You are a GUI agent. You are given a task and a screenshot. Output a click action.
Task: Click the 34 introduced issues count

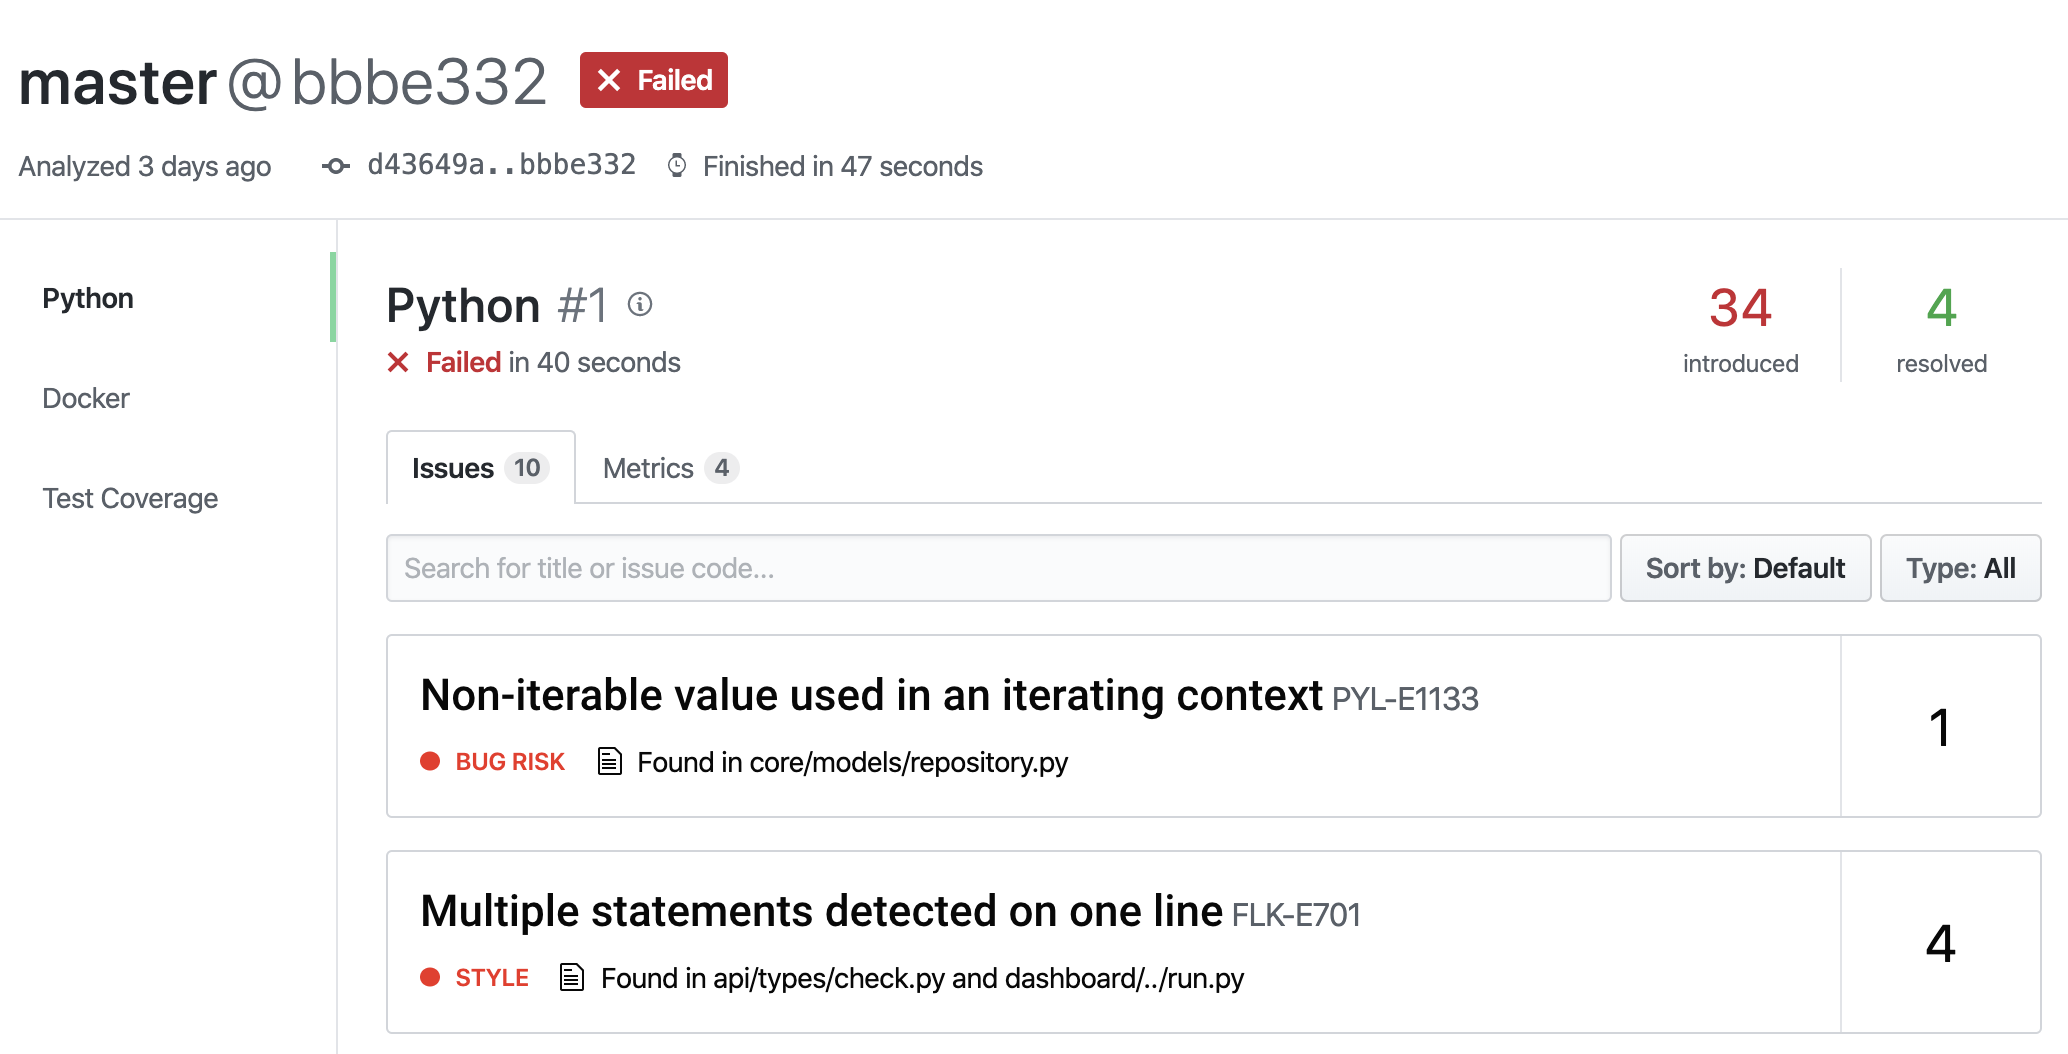pos(1740,308)
